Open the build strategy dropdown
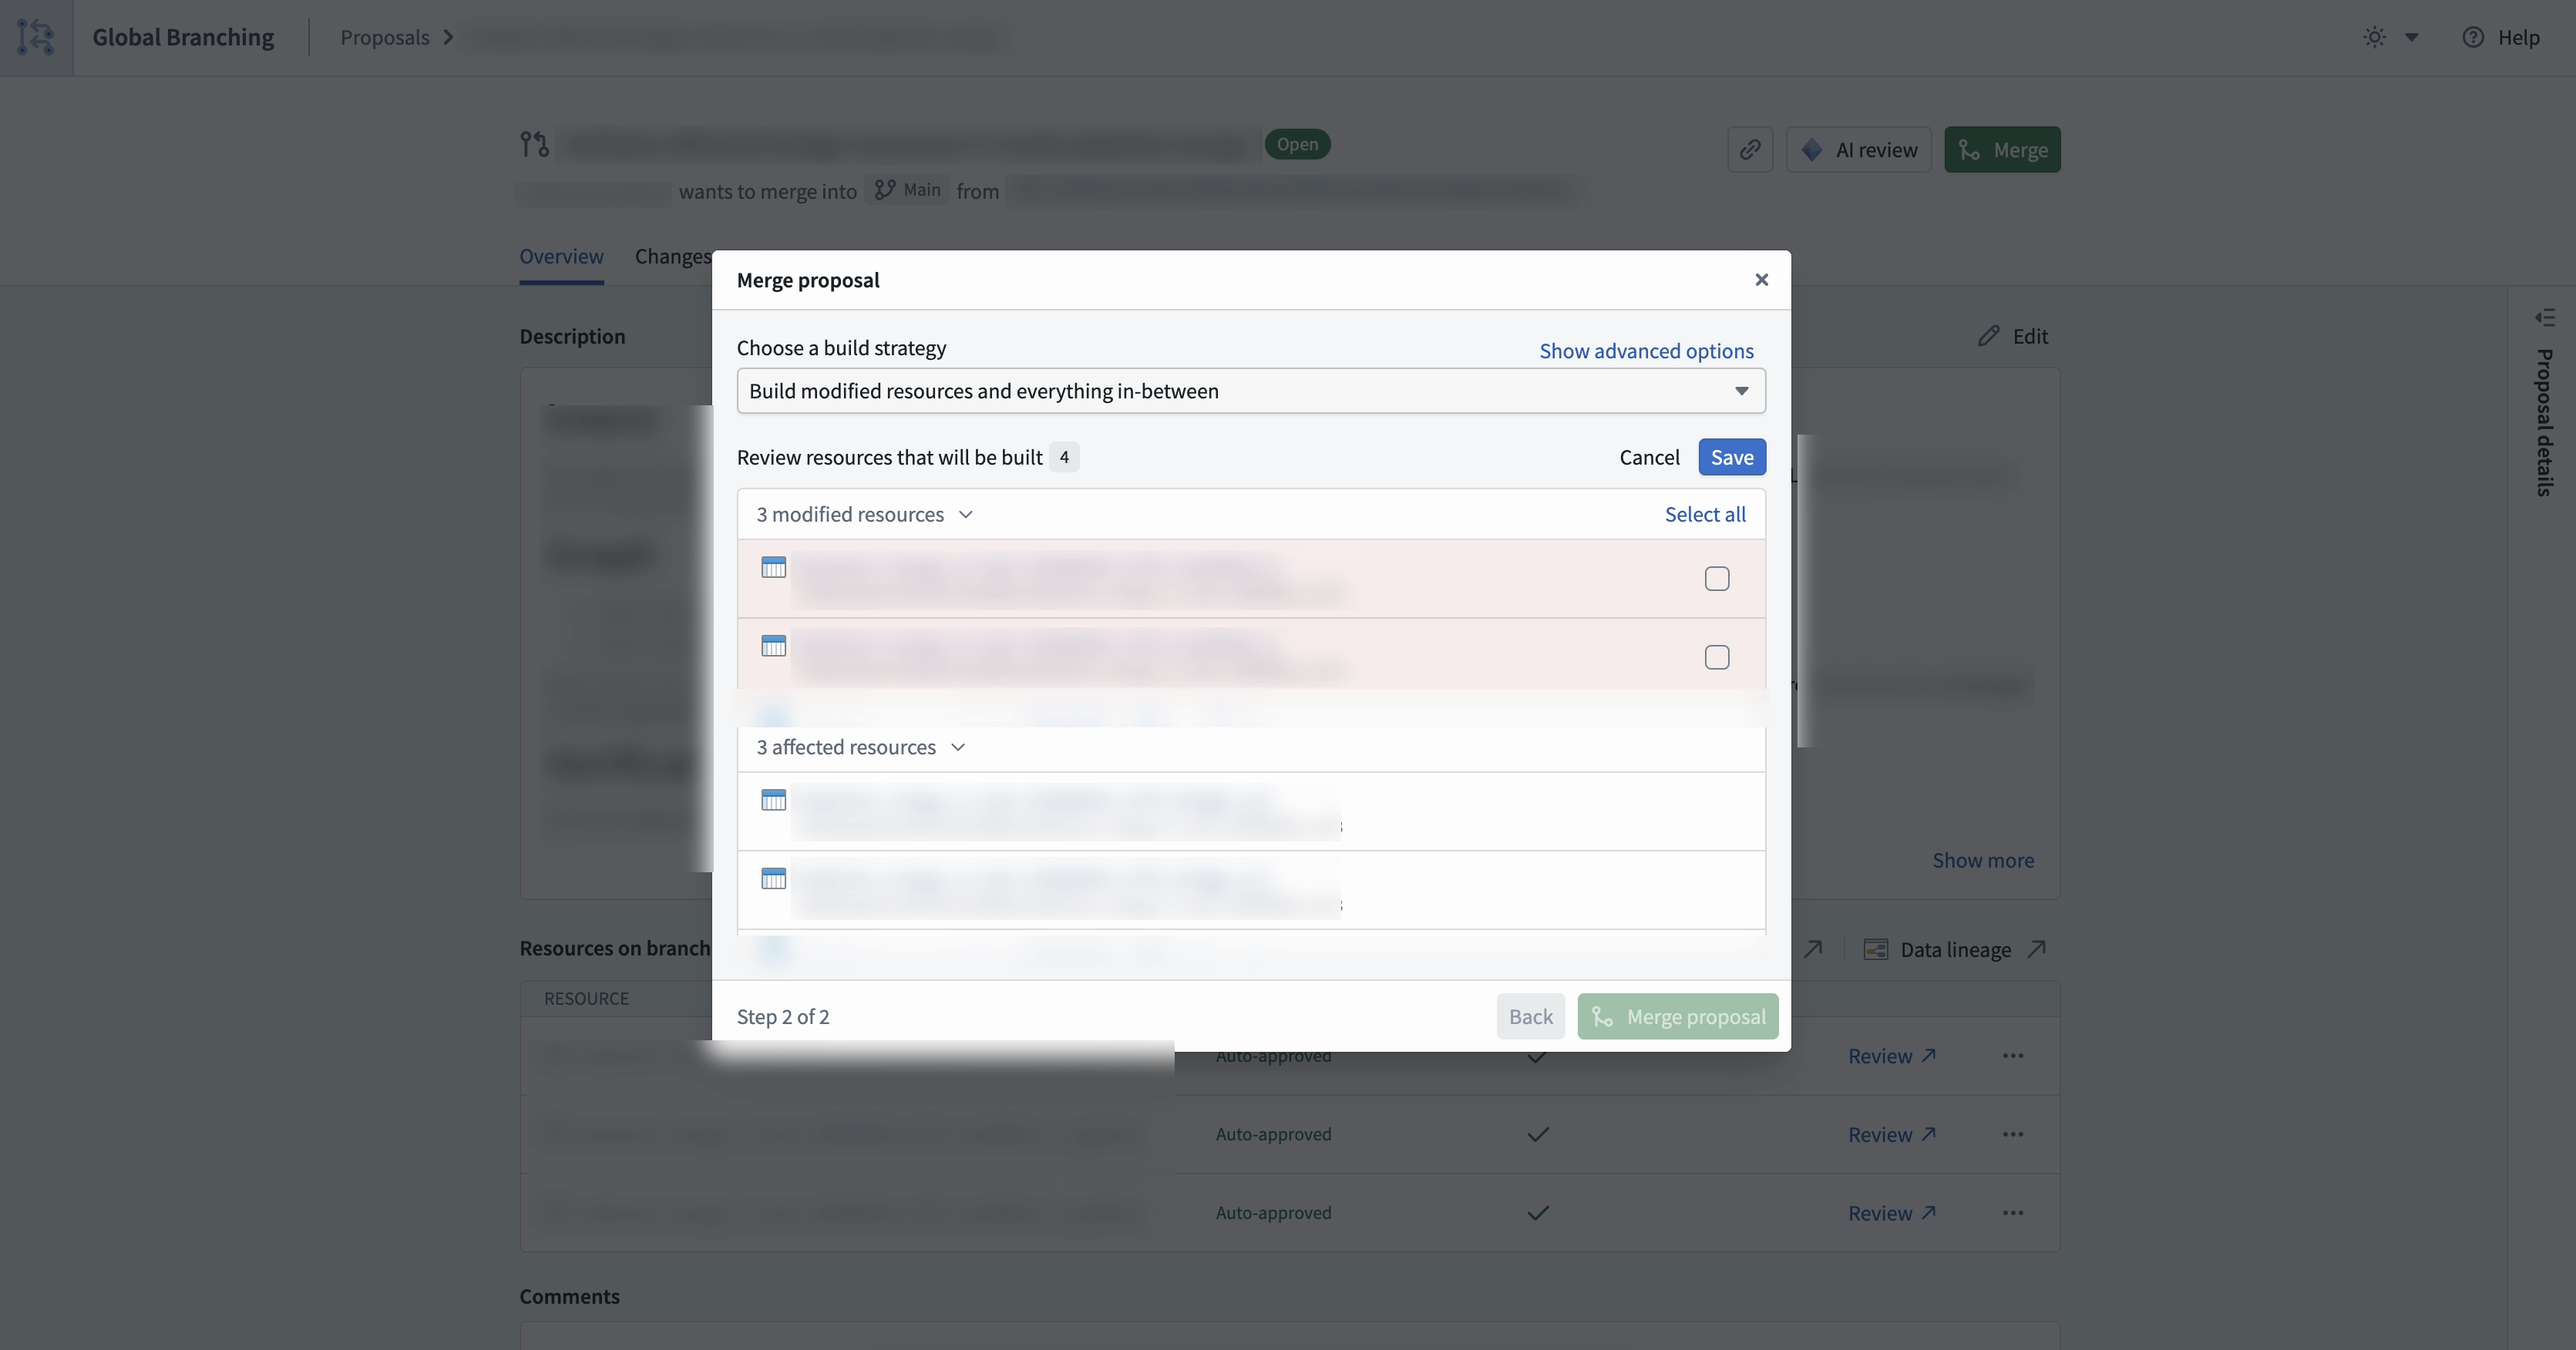This screenshot has width=2576, height=1350. point(1251,391)
